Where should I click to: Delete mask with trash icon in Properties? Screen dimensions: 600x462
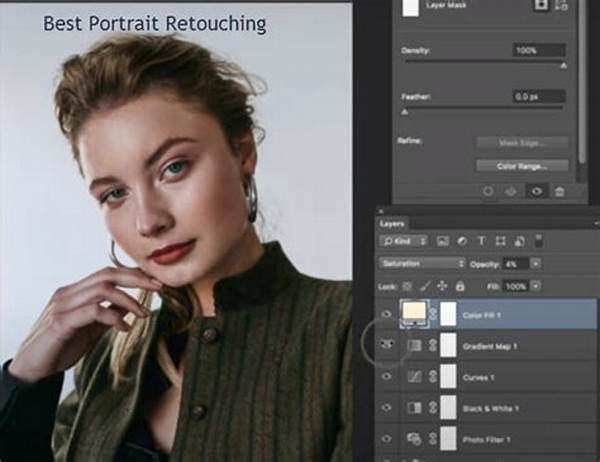559,191
